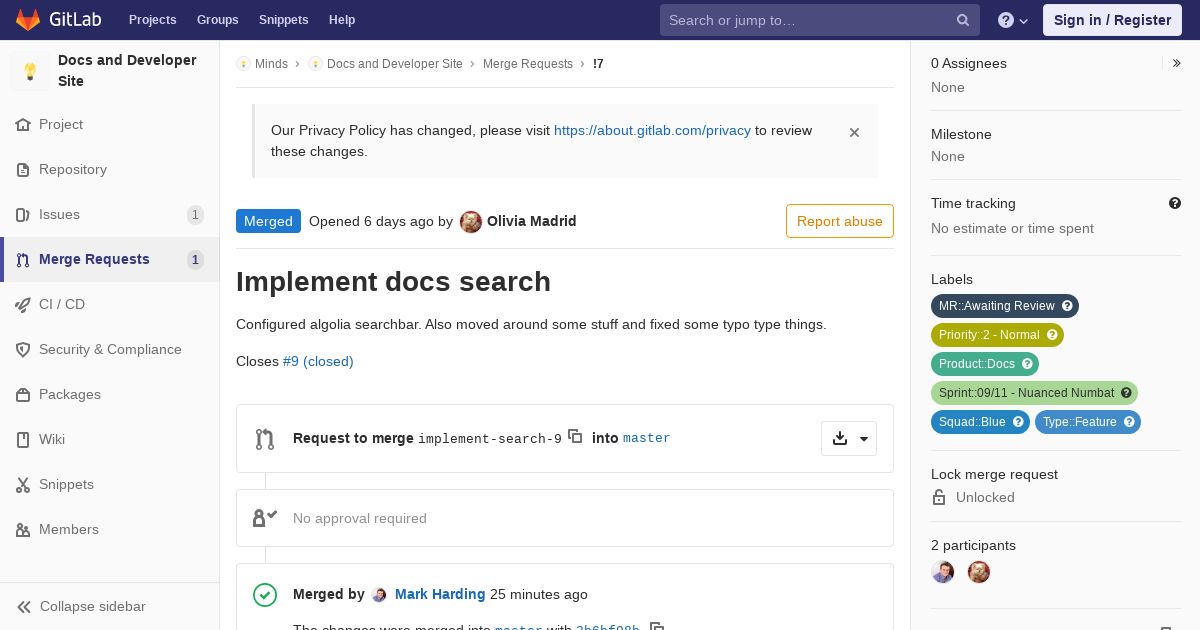Click the Project home icon
1200x630 pixels.
pyautogui.click(x=23, y=125)
